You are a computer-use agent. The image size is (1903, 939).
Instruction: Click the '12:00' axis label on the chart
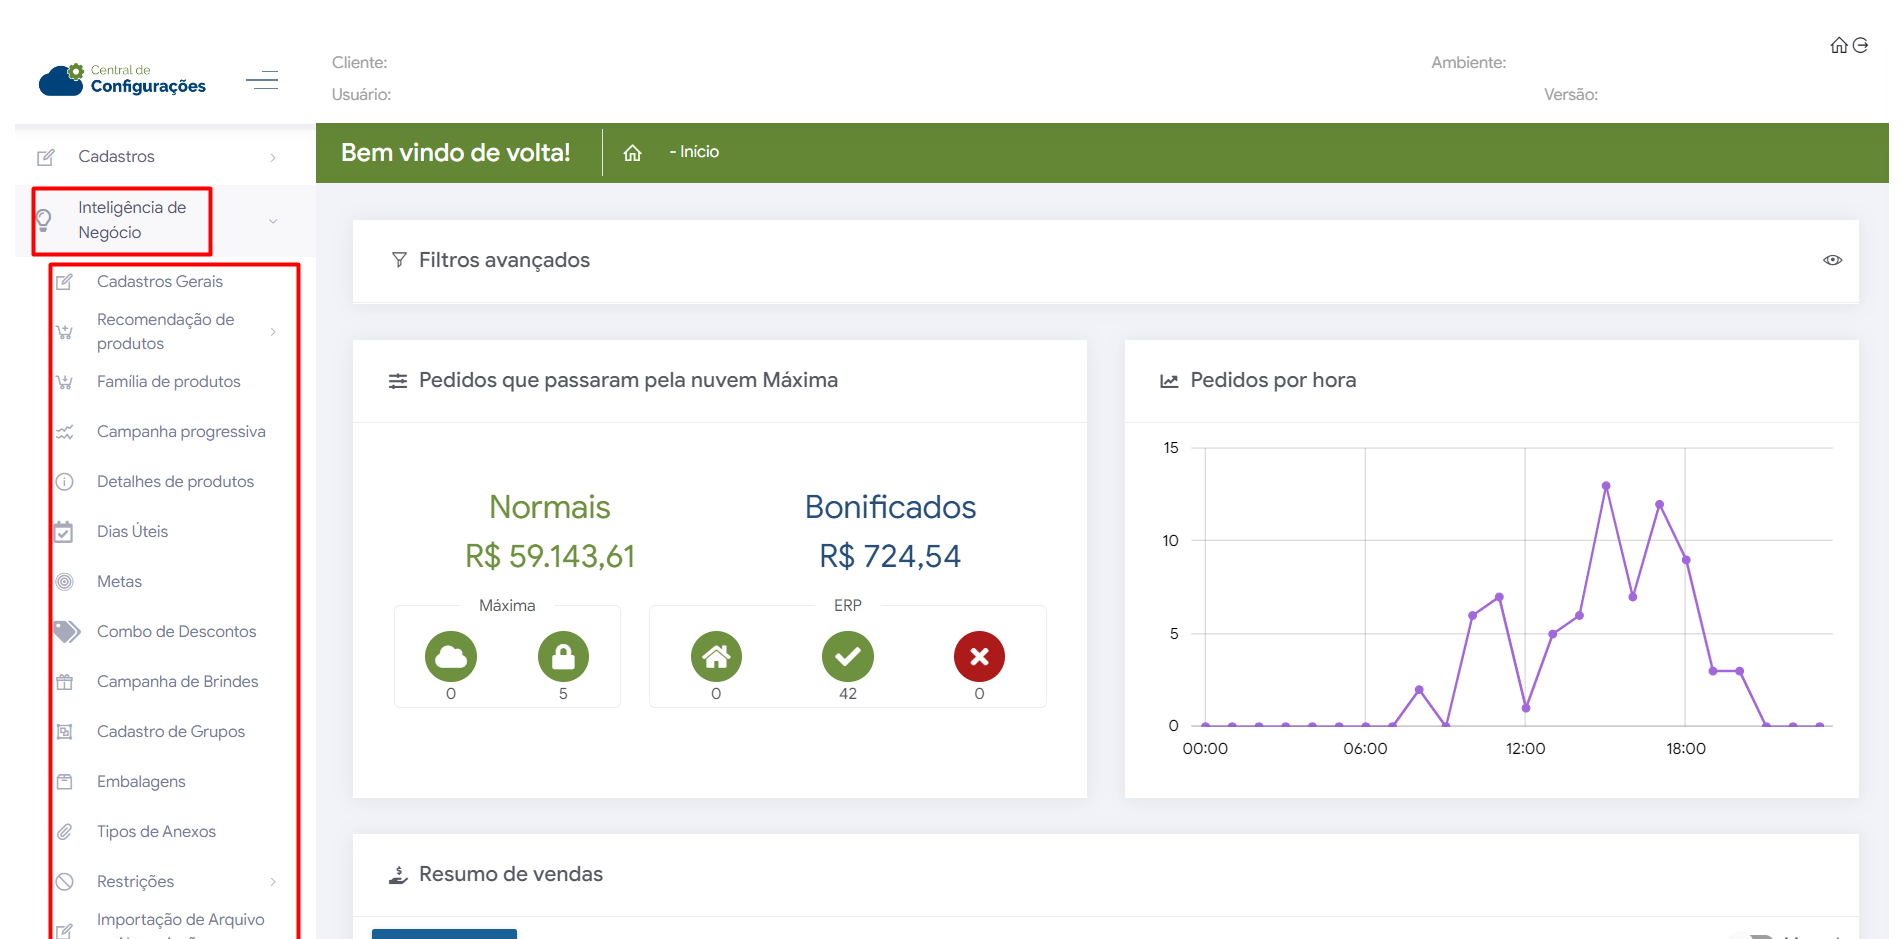pos(1525,749)
